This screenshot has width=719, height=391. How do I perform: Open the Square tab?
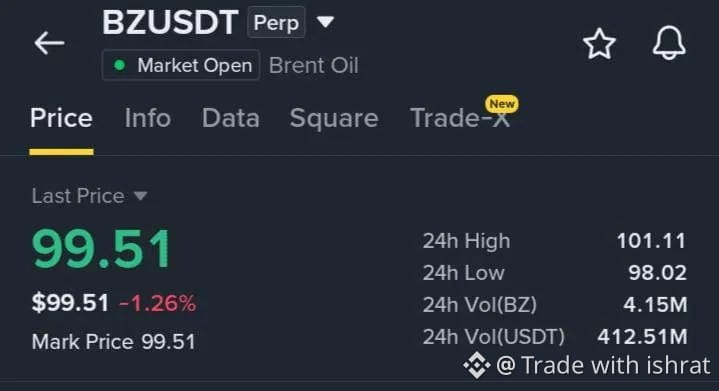334,119
